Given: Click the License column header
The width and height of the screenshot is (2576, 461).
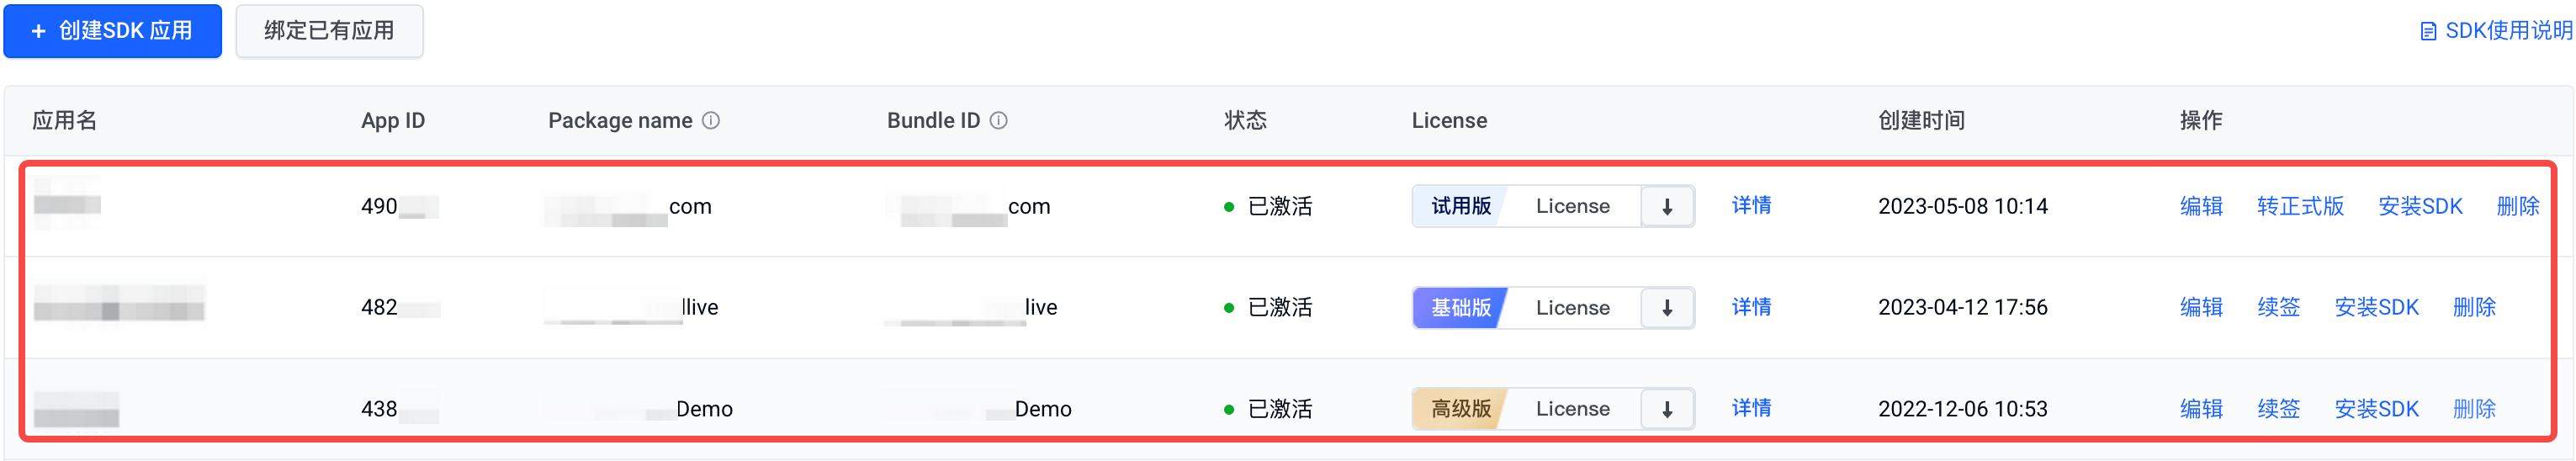Looking at the screenshot, I should (x=1449, y=121).
